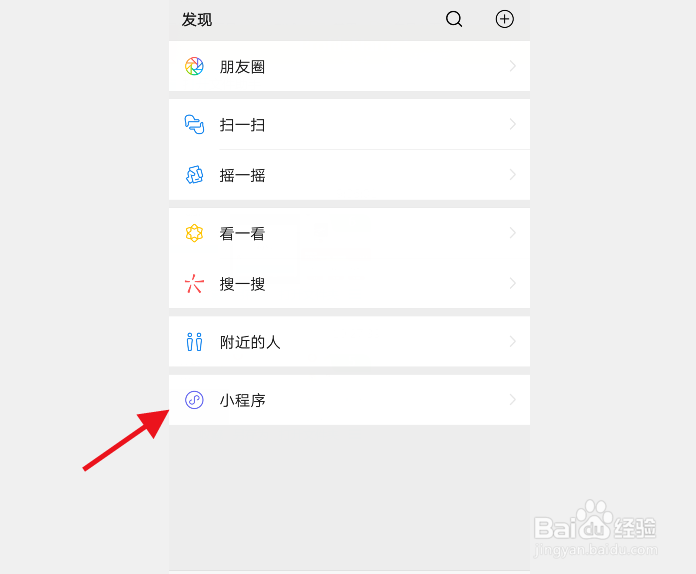Expand the 搜一搜 row chevron

[x=513, y=284]
